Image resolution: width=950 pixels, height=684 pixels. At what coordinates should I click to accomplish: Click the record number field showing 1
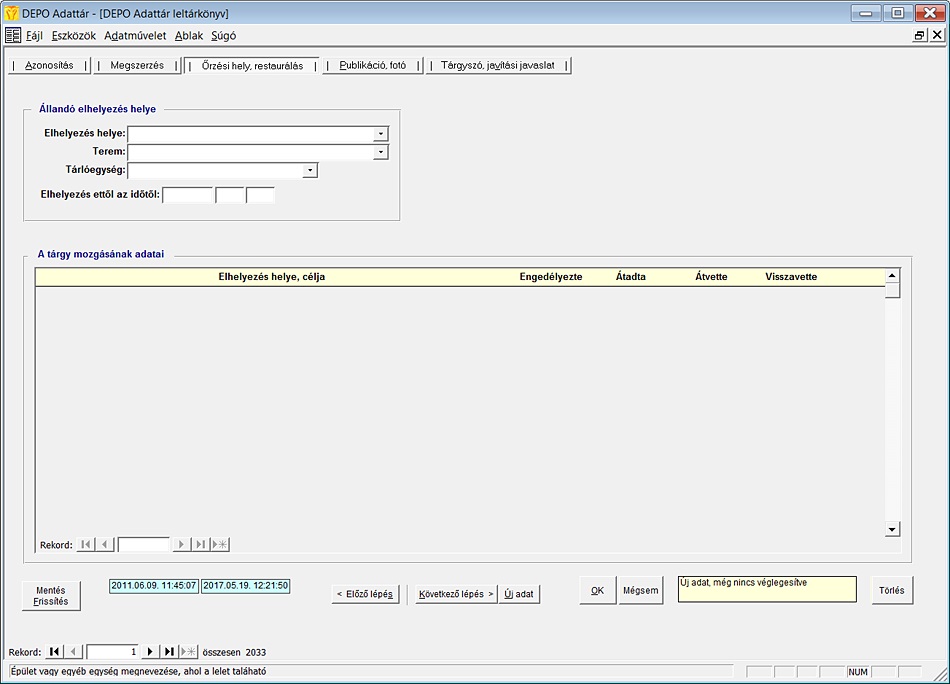point(112,651)
